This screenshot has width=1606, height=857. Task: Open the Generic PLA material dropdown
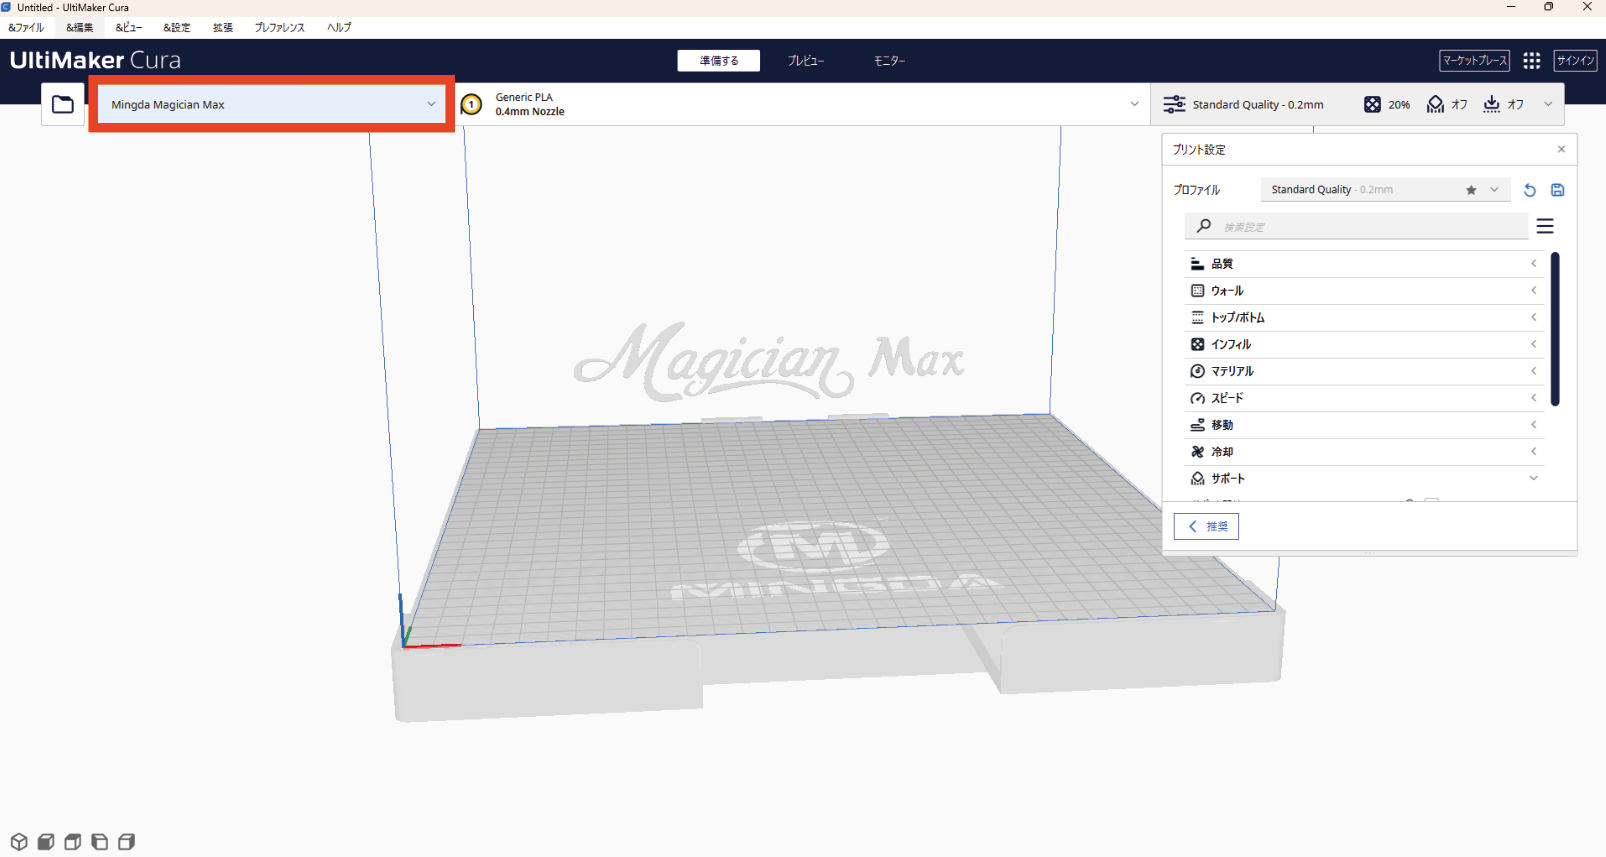800,105
